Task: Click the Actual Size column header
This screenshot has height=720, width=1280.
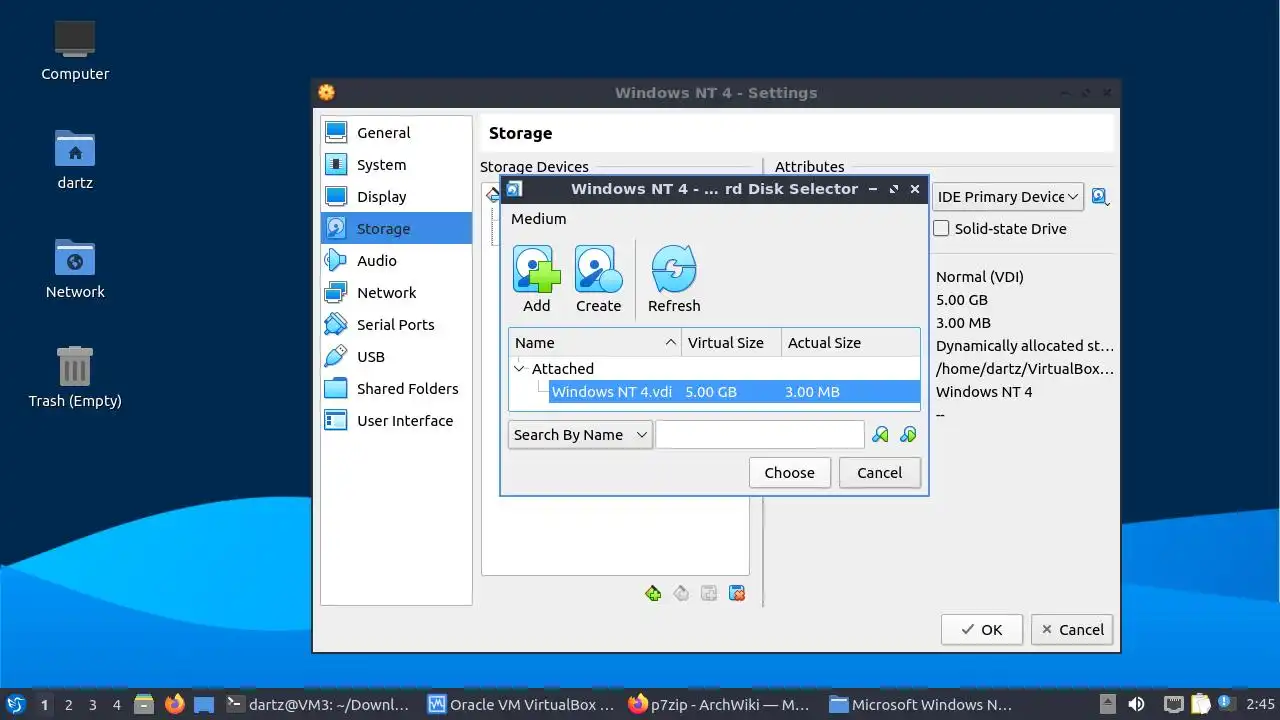Action: 851,342
